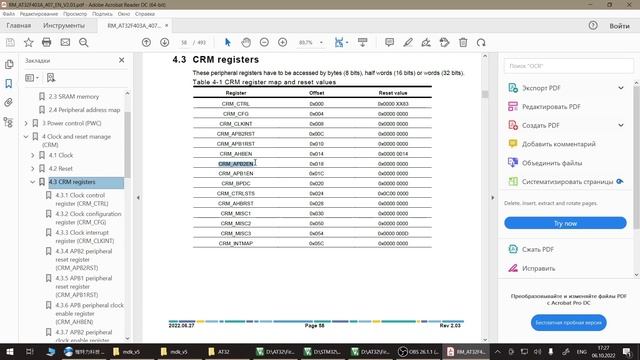The width and height of the screenshot is (640, 360).
Task: Open the Окно menu
Action: [x=124, y=14]
